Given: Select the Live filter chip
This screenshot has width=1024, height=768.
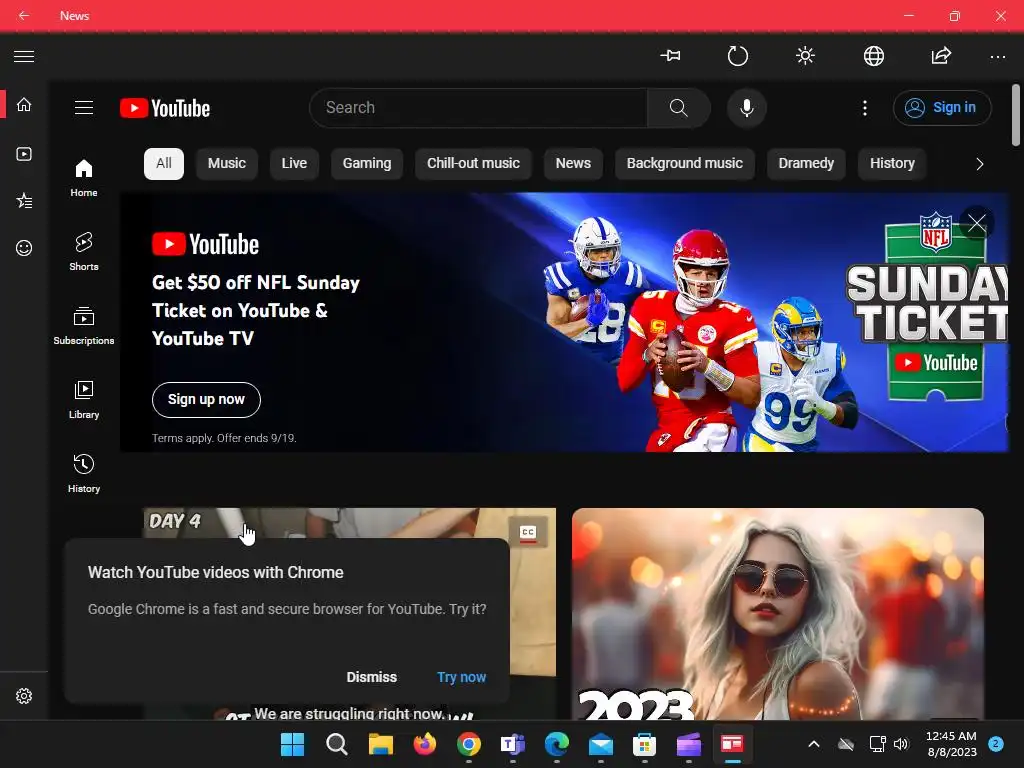Looking at the screenshot, I should click(x=294, y=163).
